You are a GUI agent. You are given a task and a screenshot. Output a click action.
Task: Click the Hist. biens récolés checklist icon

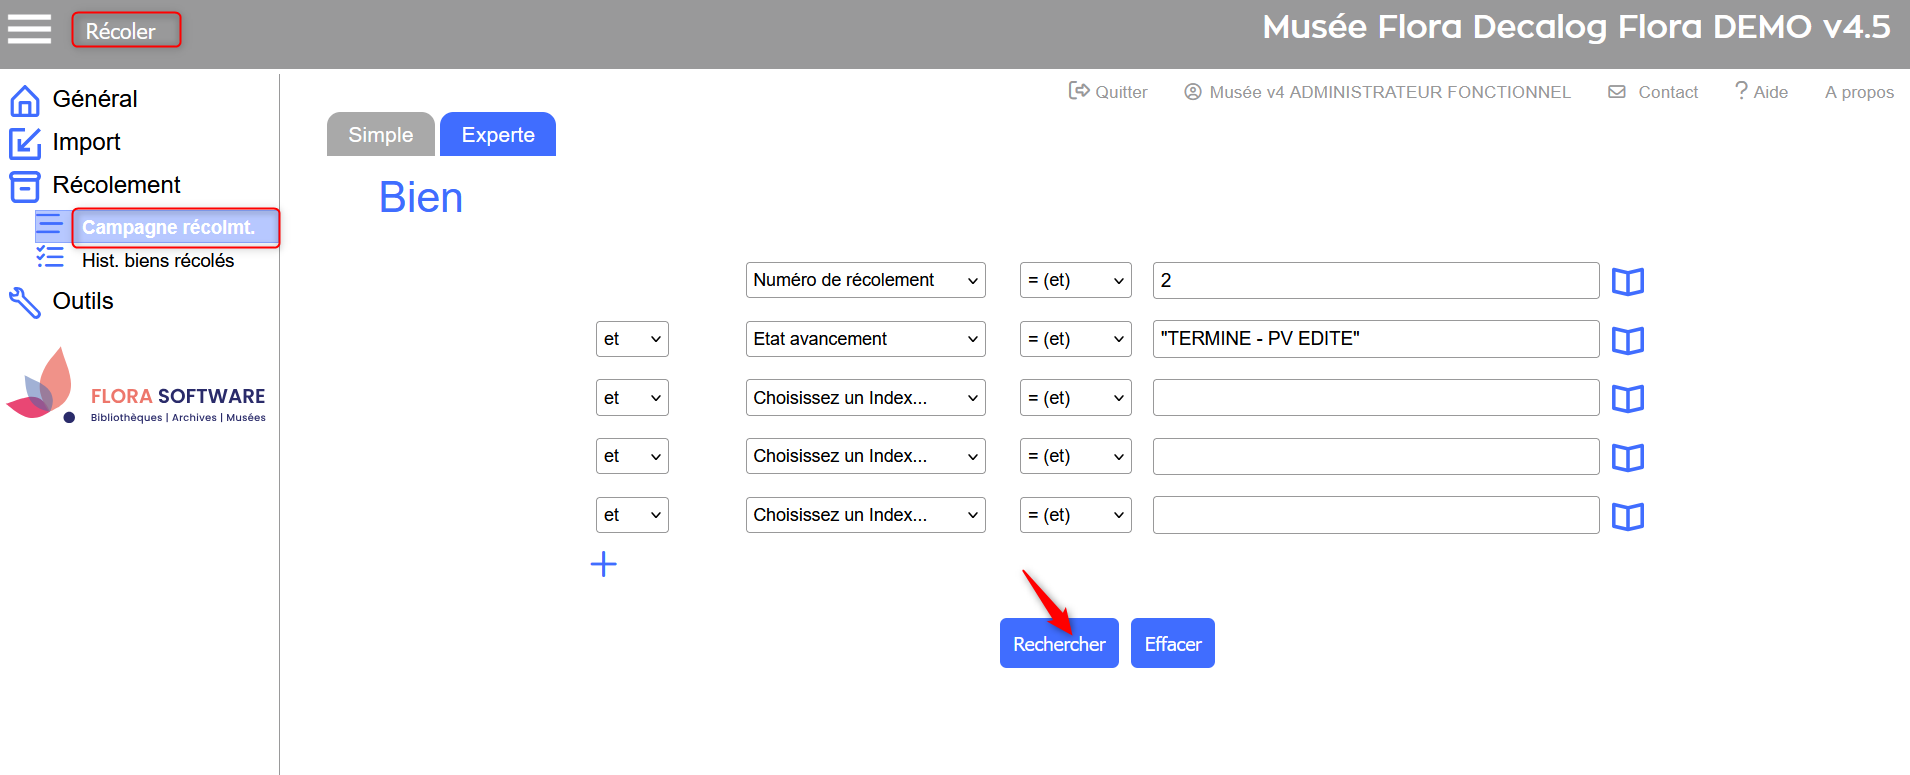point(50,259)
